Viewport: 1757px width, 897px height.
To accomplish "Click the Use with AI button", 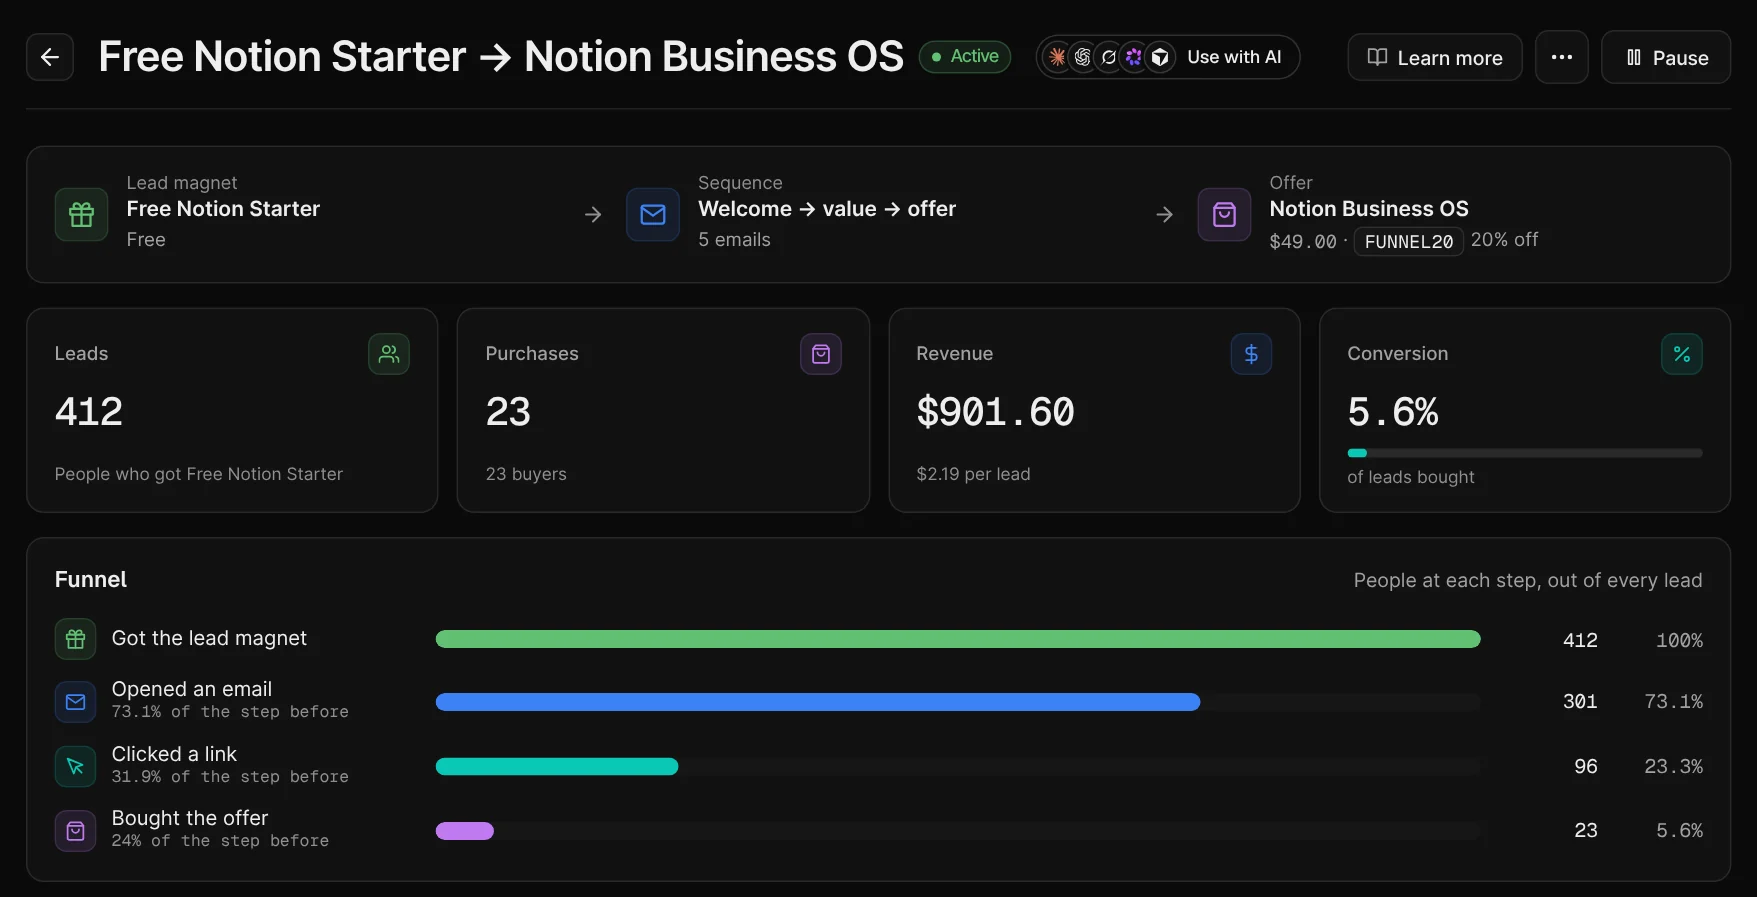I will pos(1168,57).
